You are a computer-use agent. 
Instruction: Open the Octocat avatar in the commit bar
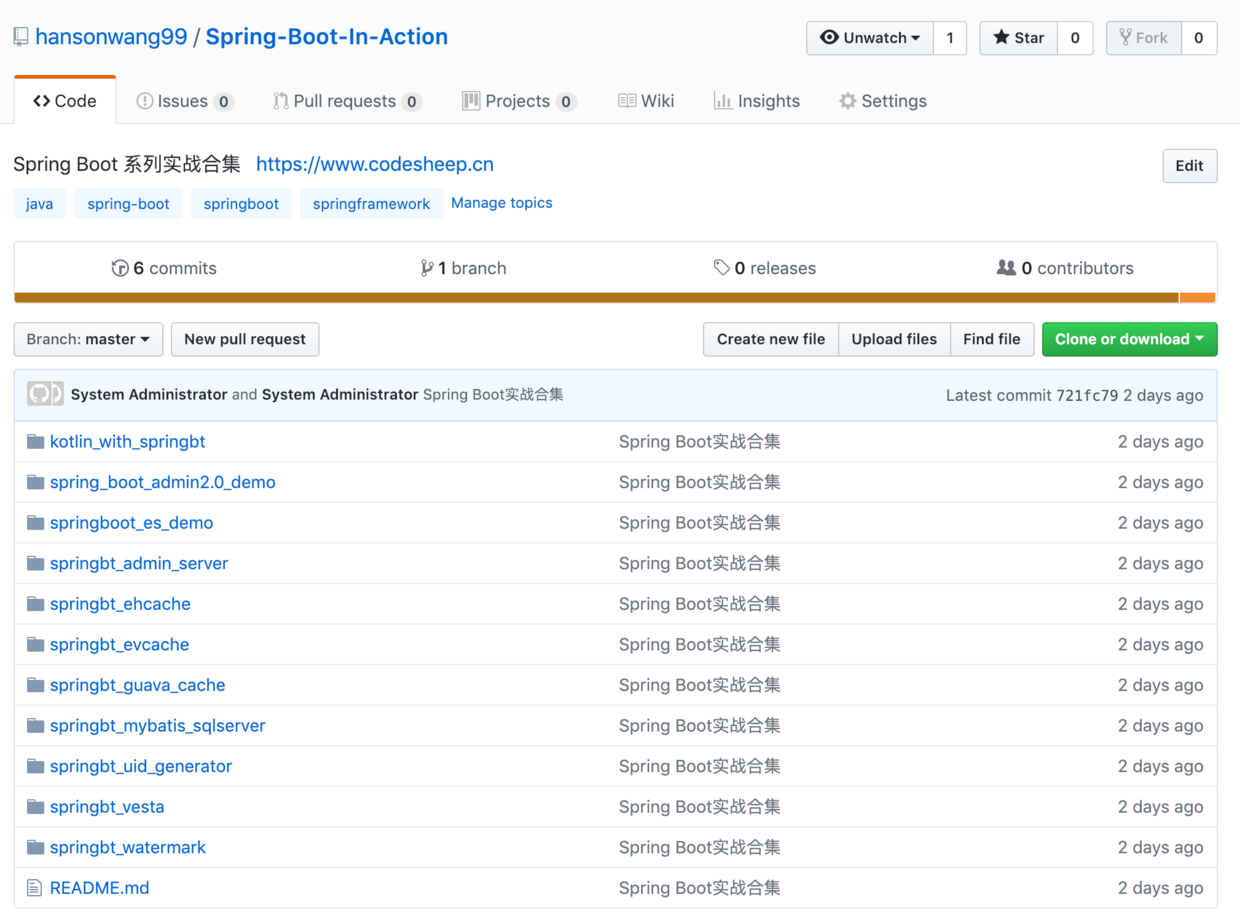pos(45,394)
